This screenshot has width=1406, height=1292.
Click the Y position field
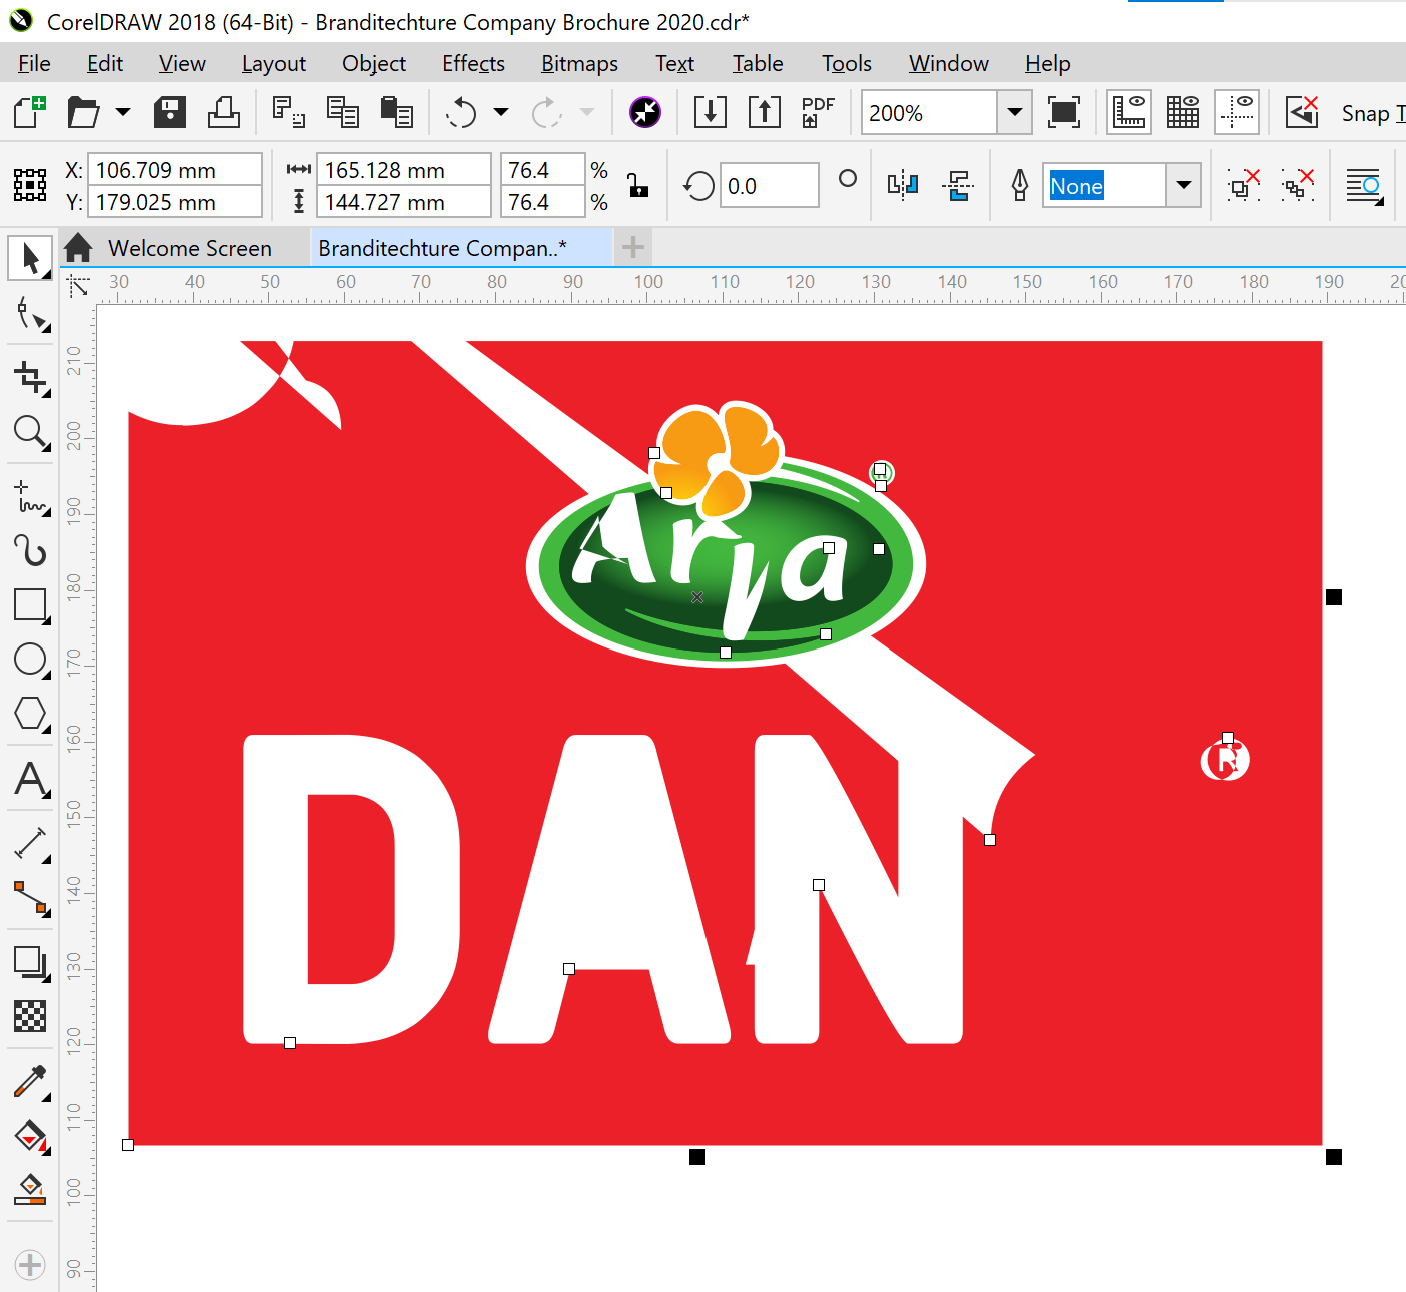point(175,202)
